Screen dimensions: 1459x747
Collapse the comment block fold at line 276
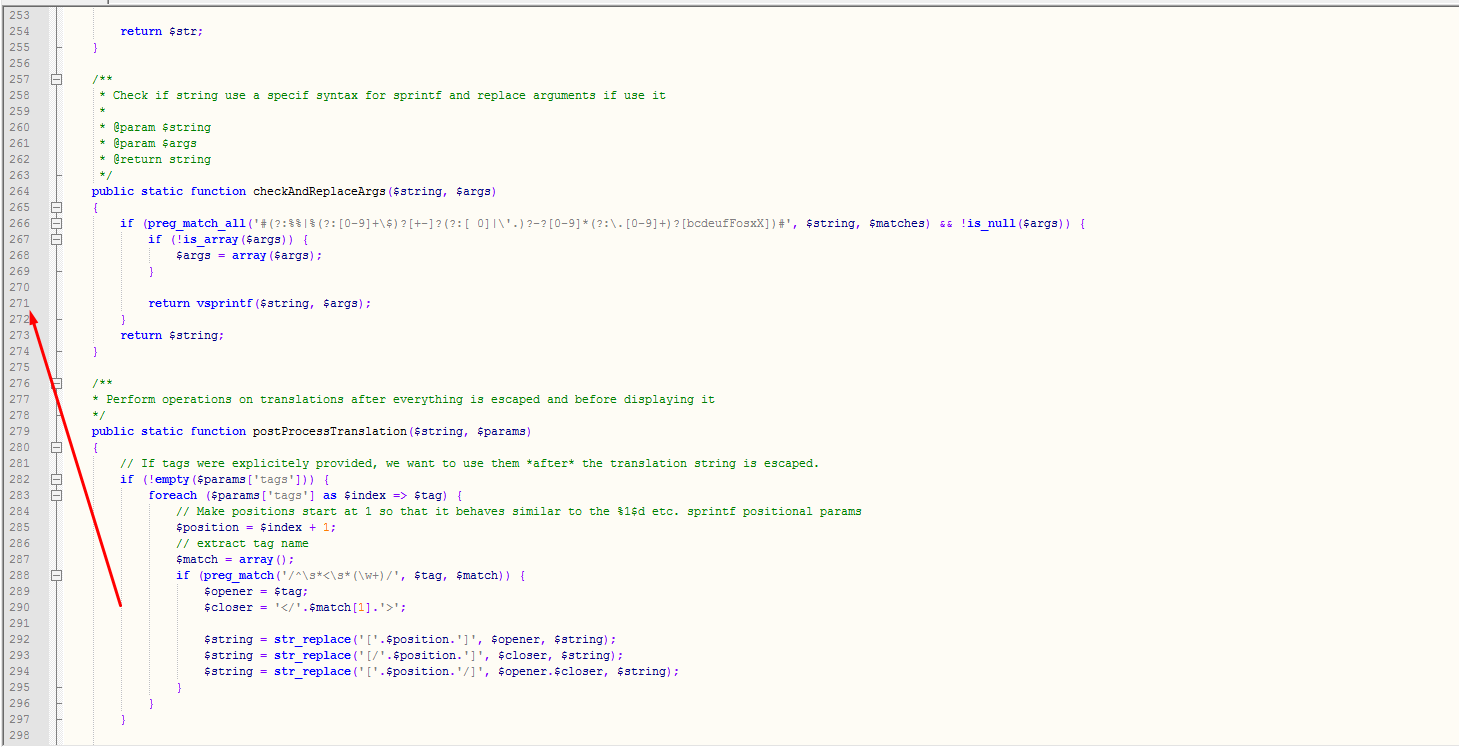point(57,383)
